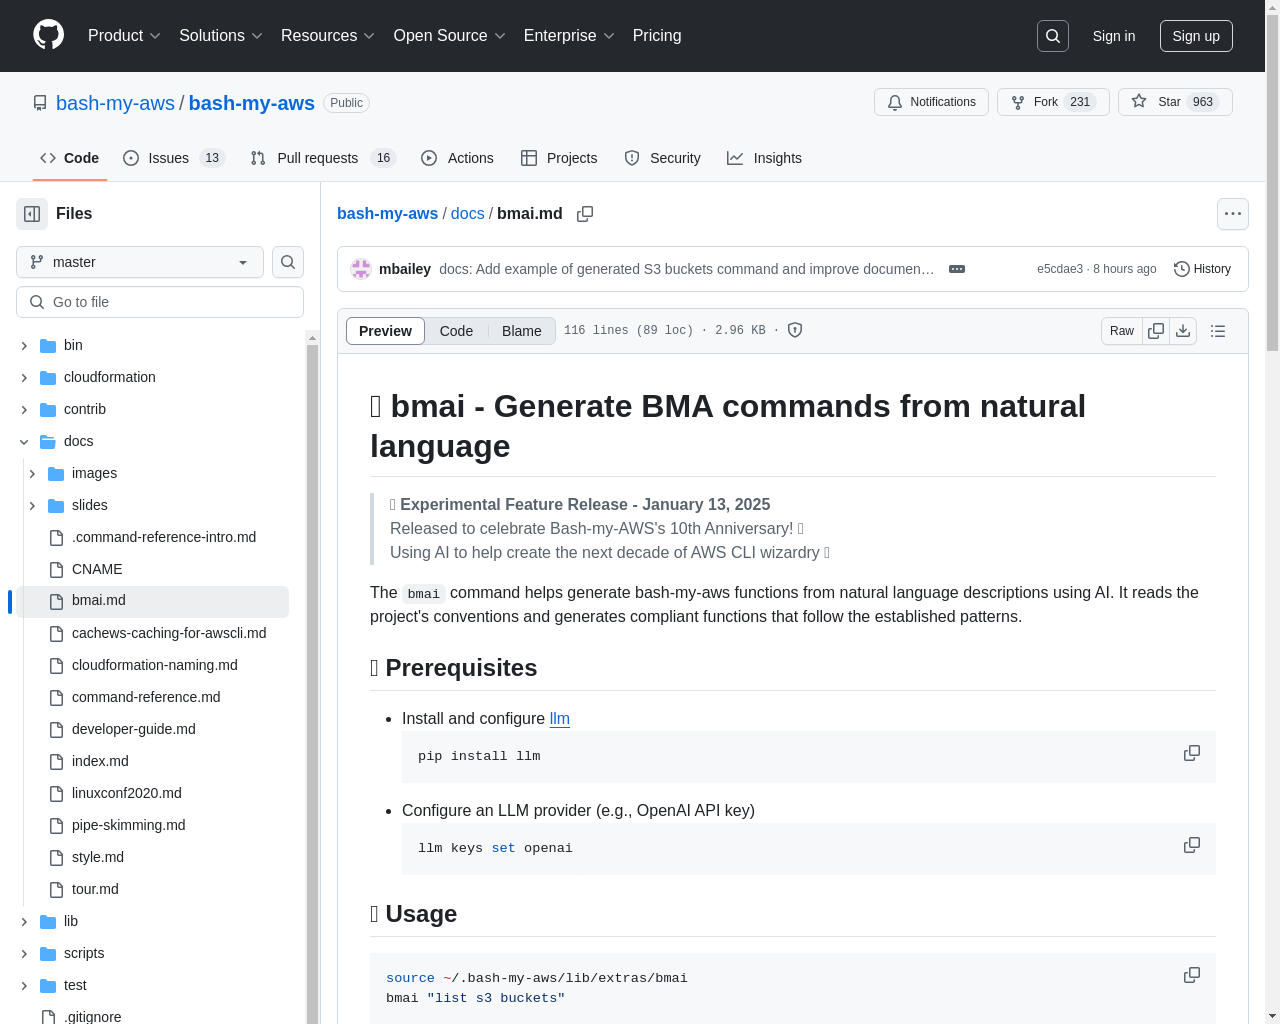The width and height of the screenshot is (1280, 1024).
Task: Expand the test folder chevron
Action: tap(24, 985)
